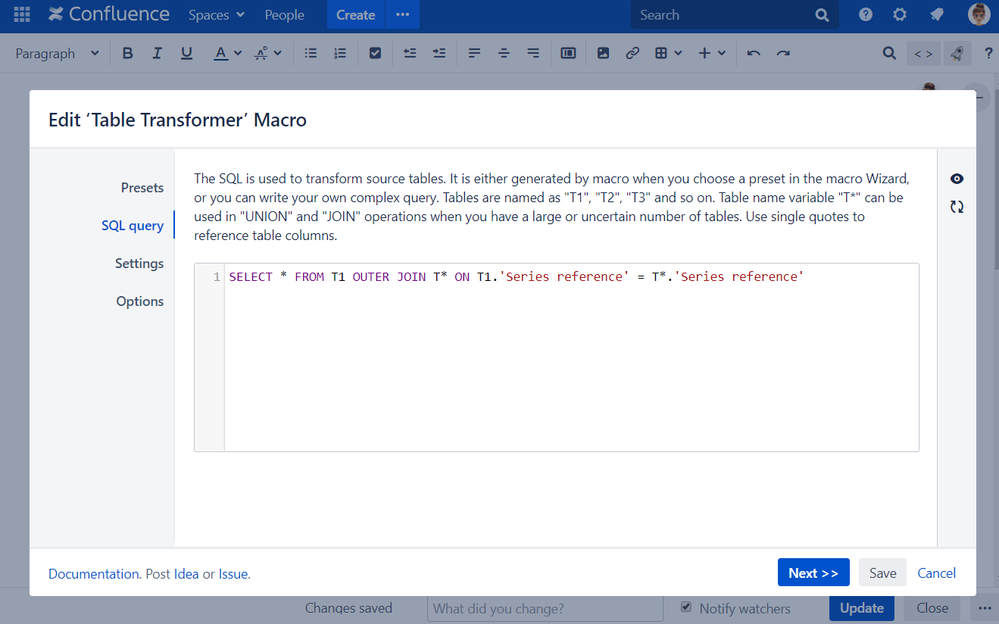Click the What did you change field
Image resolution: width=999 pixels, height=624 pixels.
tap(545, 609)
